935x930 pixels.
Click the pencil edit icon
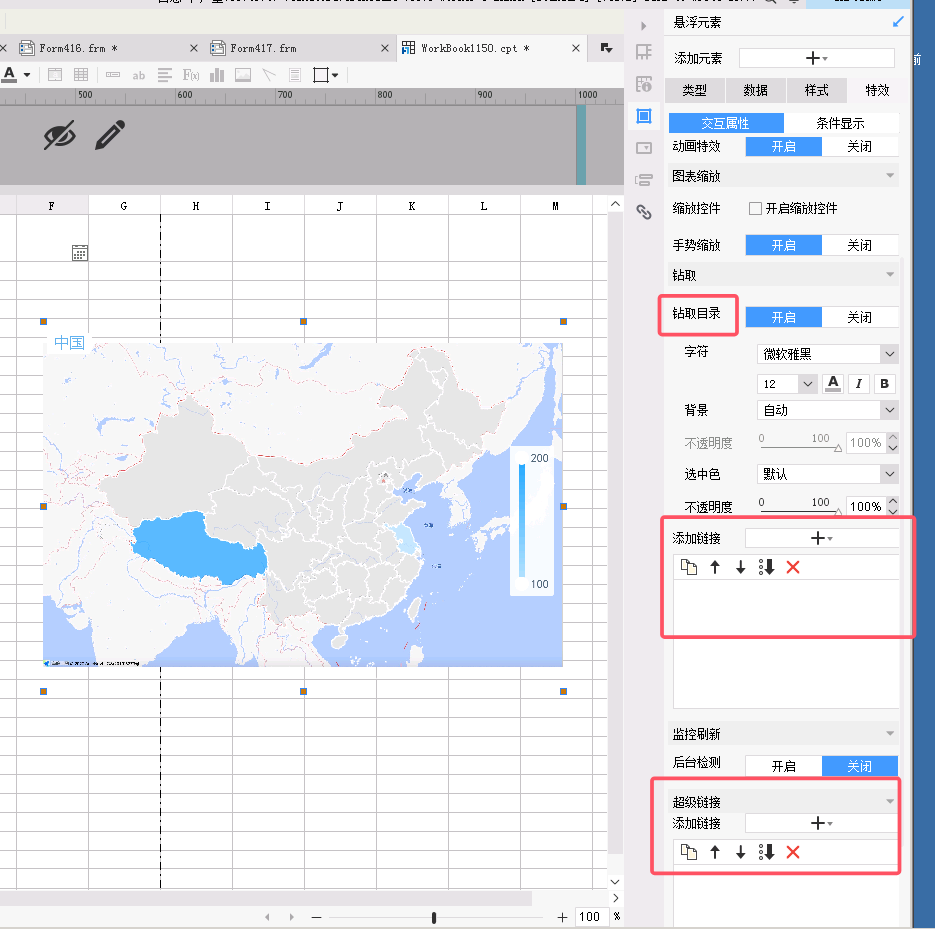pyautogui.click(x=110, y=135)
